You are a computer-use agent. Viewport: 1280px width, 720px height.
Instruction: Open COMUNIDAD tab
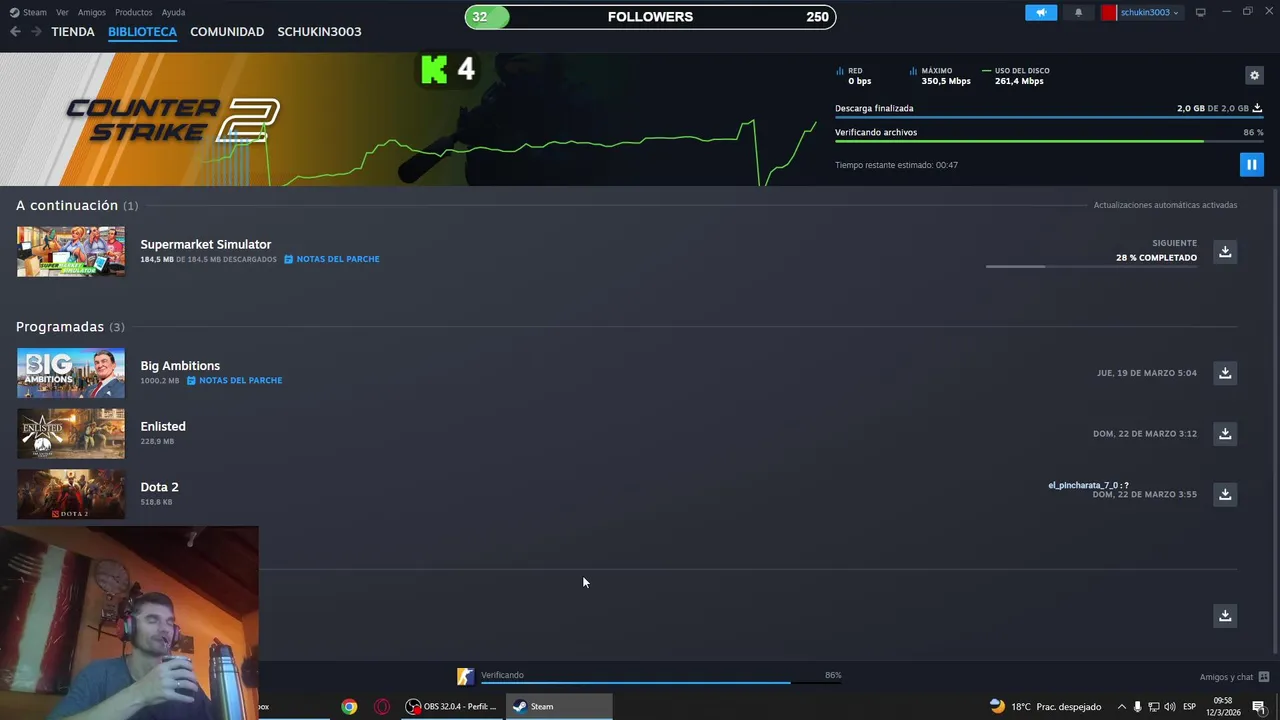click(227, 32)
